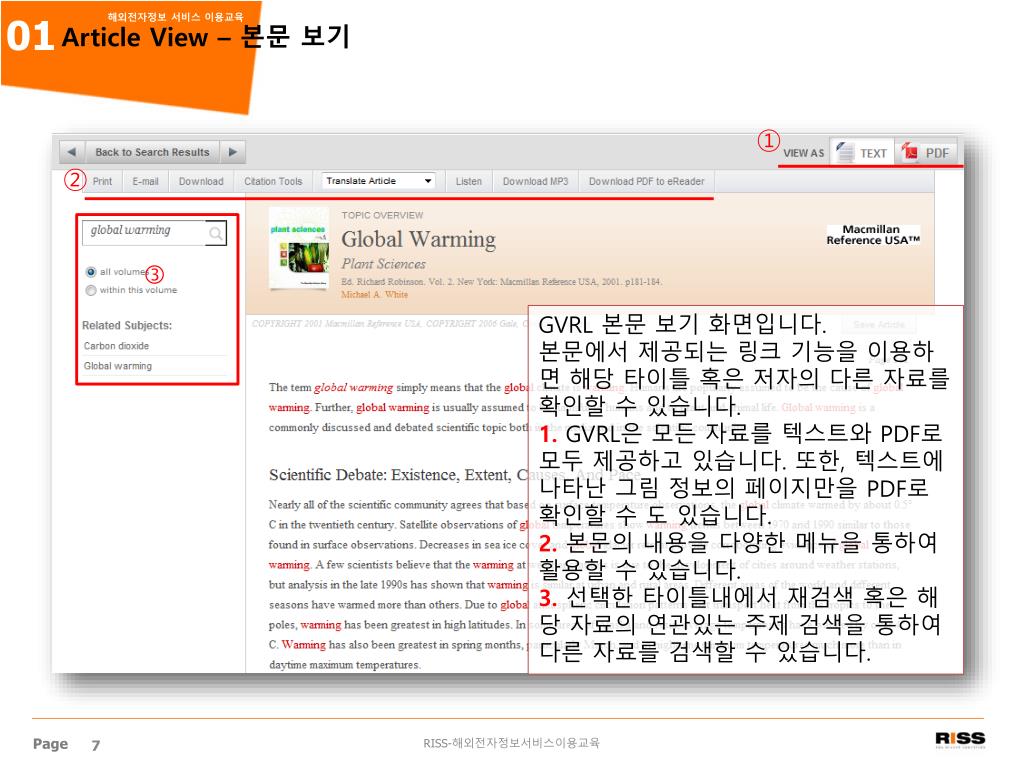Open the Carbon dioxide related subject
Screen dimensions: 1024x768
[x=116, y=346]
